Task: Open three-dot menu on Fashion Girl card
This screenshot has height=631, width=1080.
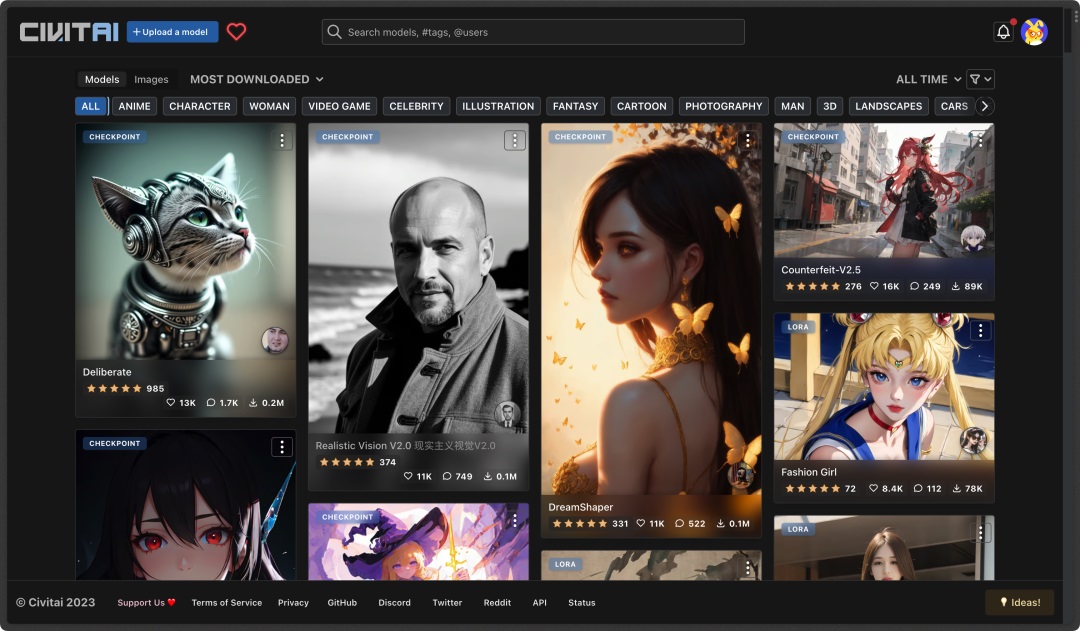Action: tap(980, 331)
